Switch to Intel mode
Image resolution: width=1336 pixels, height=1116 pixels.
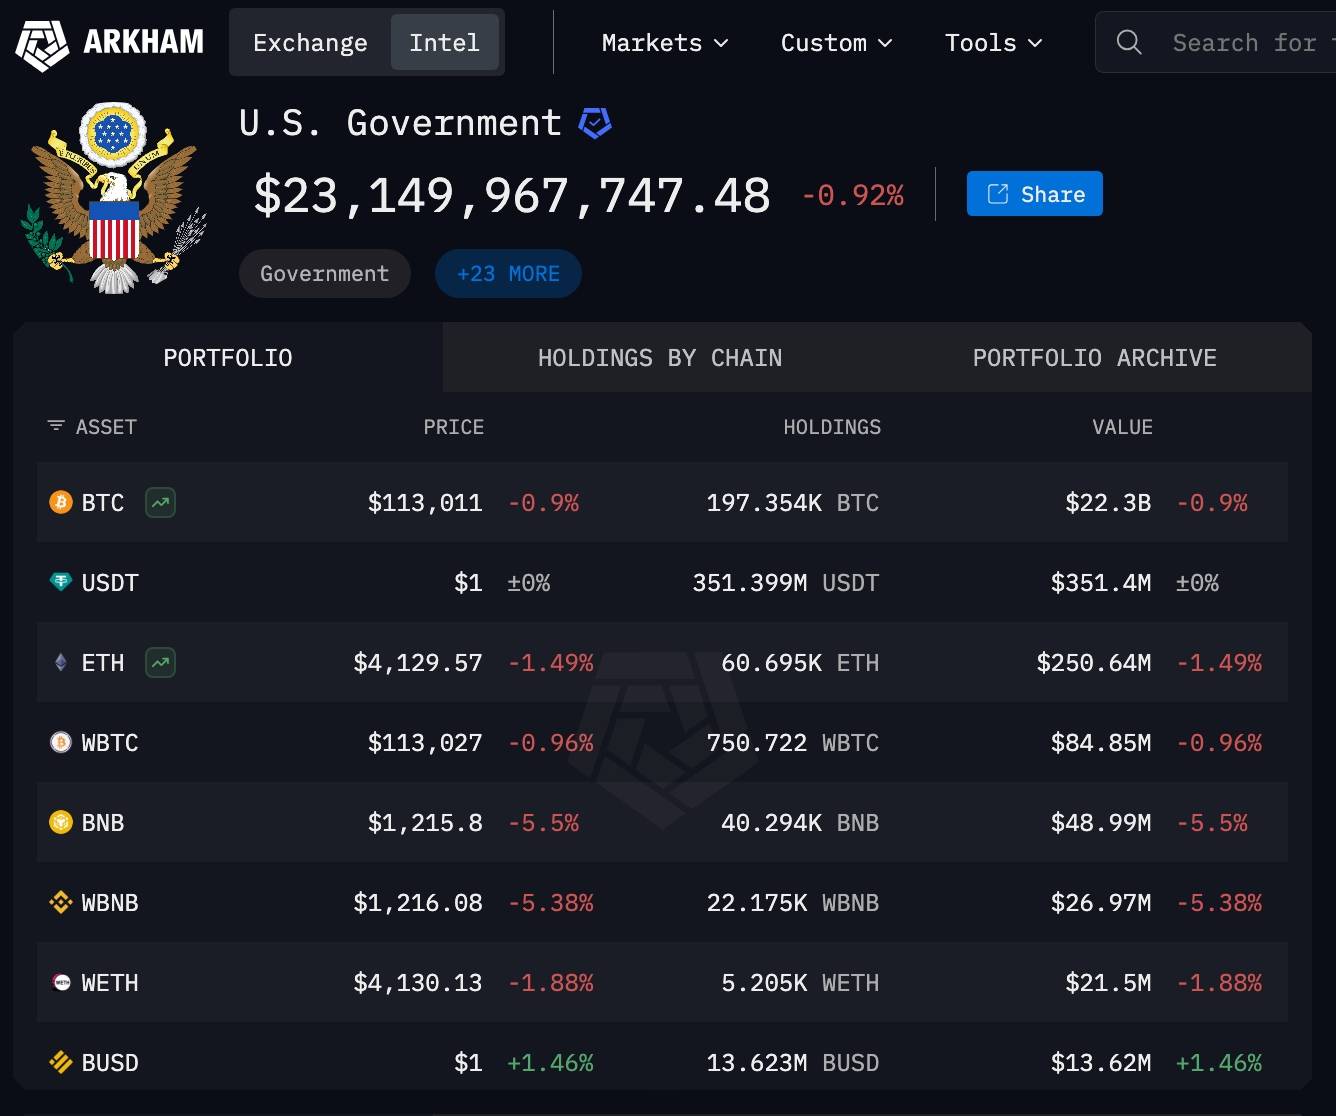click(444, 43)
